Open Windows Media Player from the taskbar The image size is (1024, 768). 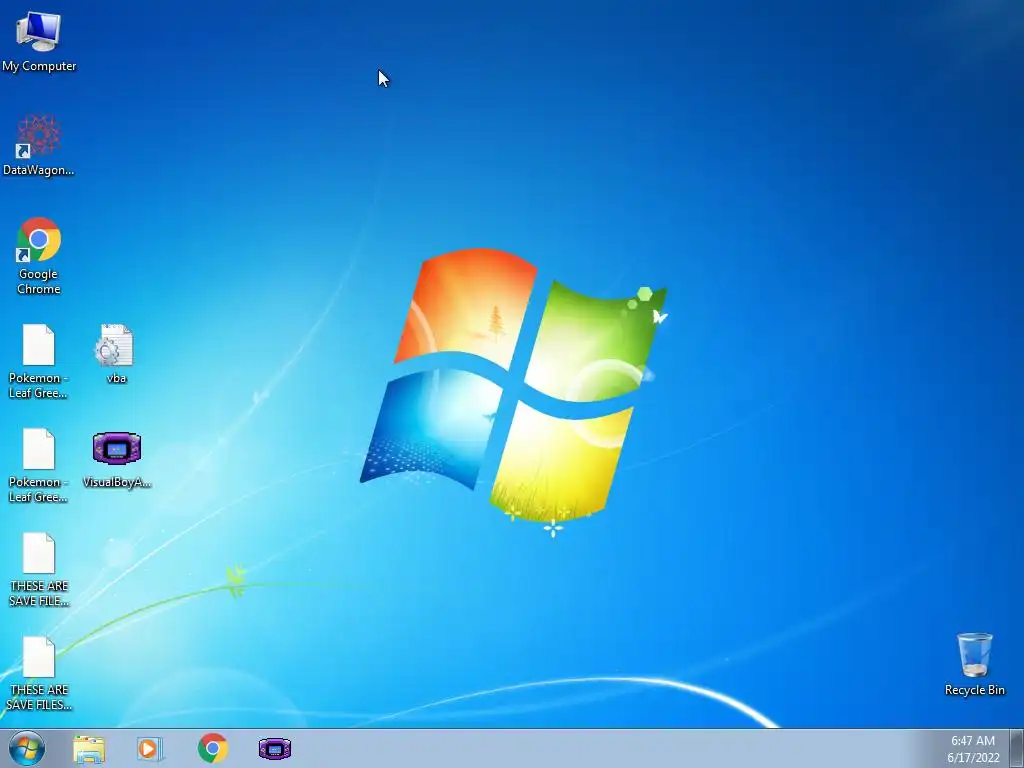tap(150, 748)
